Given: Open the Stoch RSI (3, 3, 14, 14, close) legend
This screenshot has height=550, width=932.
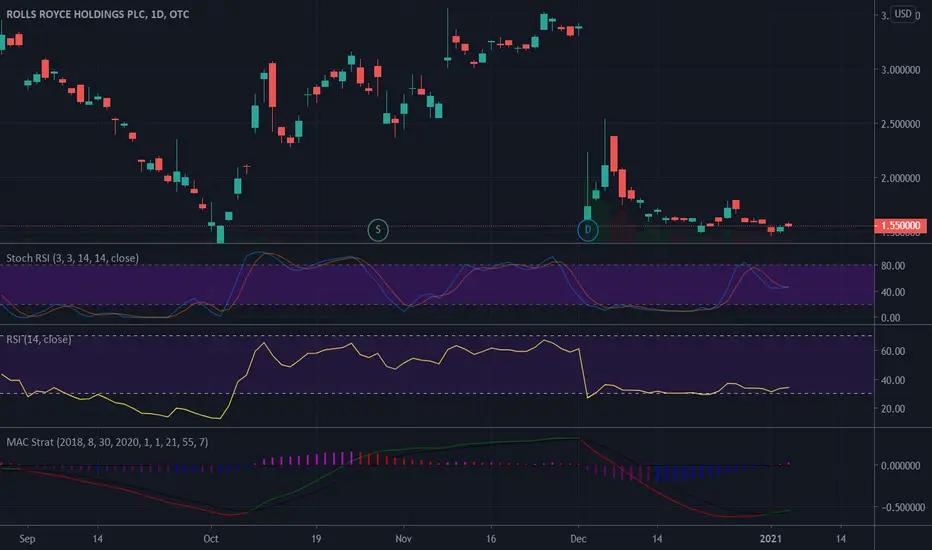Looking at the screenshot, I should pos(73,258).
